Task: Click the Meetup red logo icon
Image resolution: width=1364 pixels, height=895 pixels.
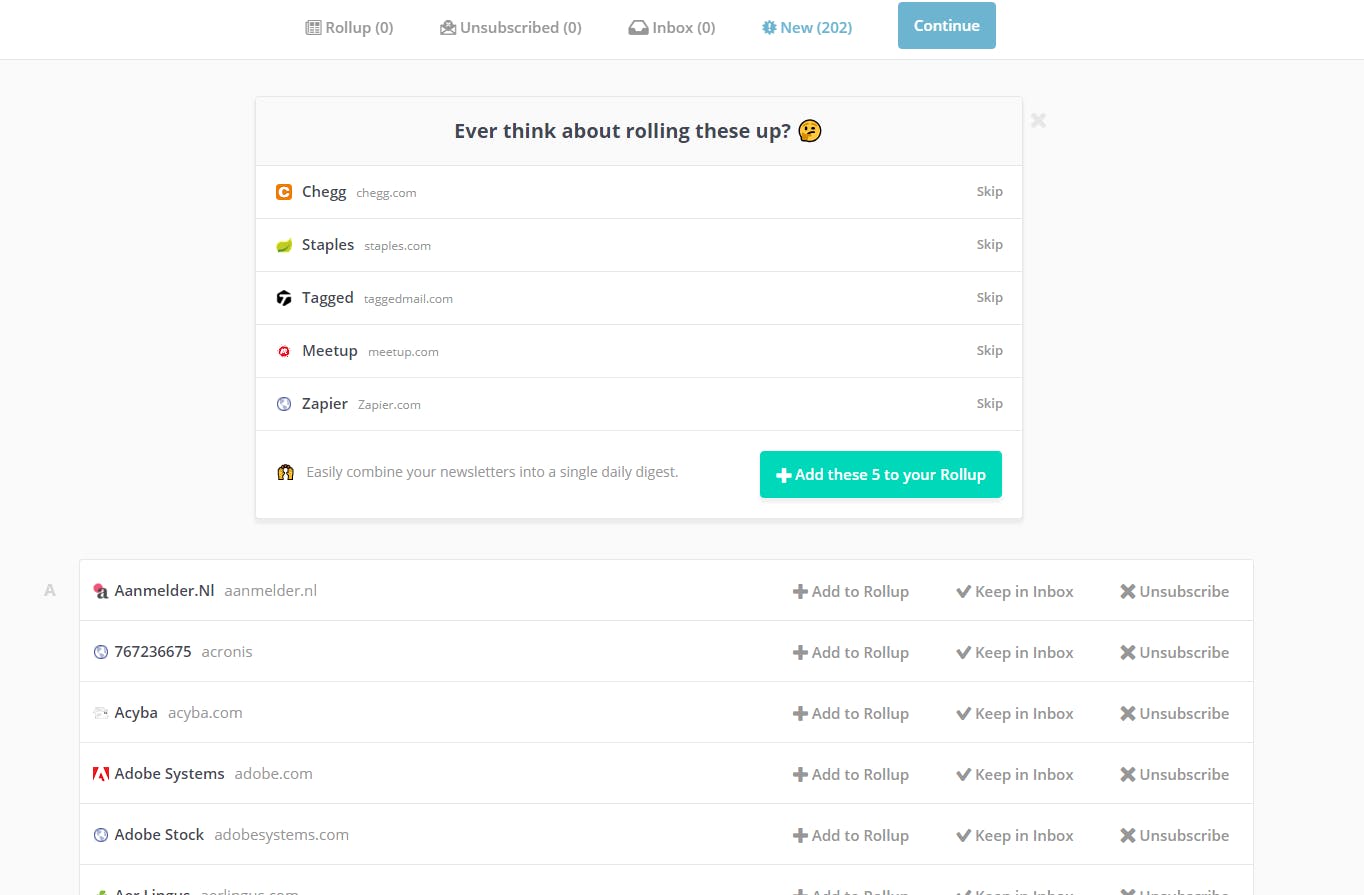Action: [284, 351]
